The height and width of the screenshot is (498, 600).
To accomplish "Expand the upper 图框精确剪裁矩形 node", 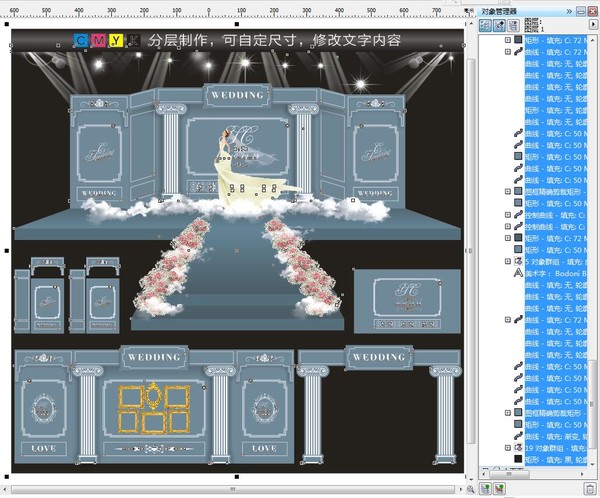I will [508, 191].
